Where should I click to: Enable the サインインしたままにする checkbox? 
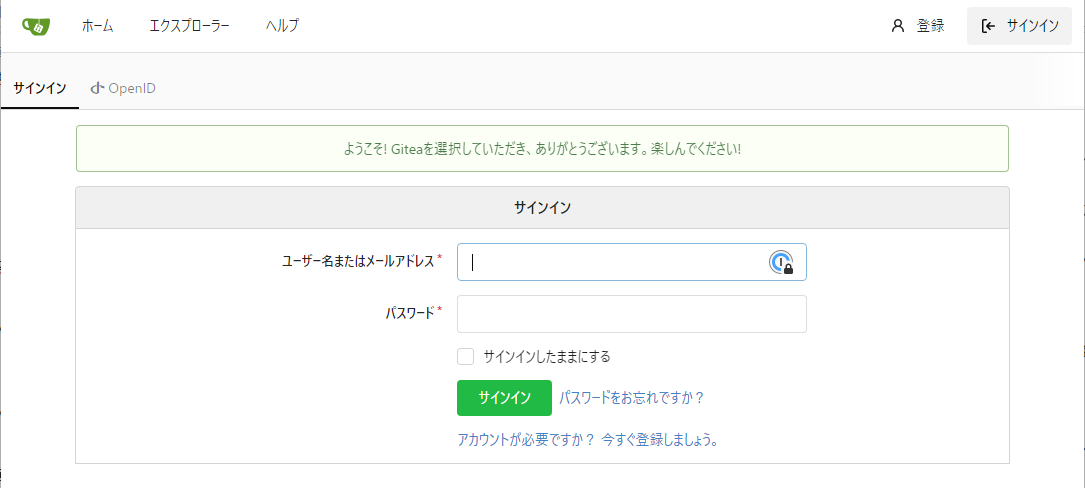click(465, 356)
